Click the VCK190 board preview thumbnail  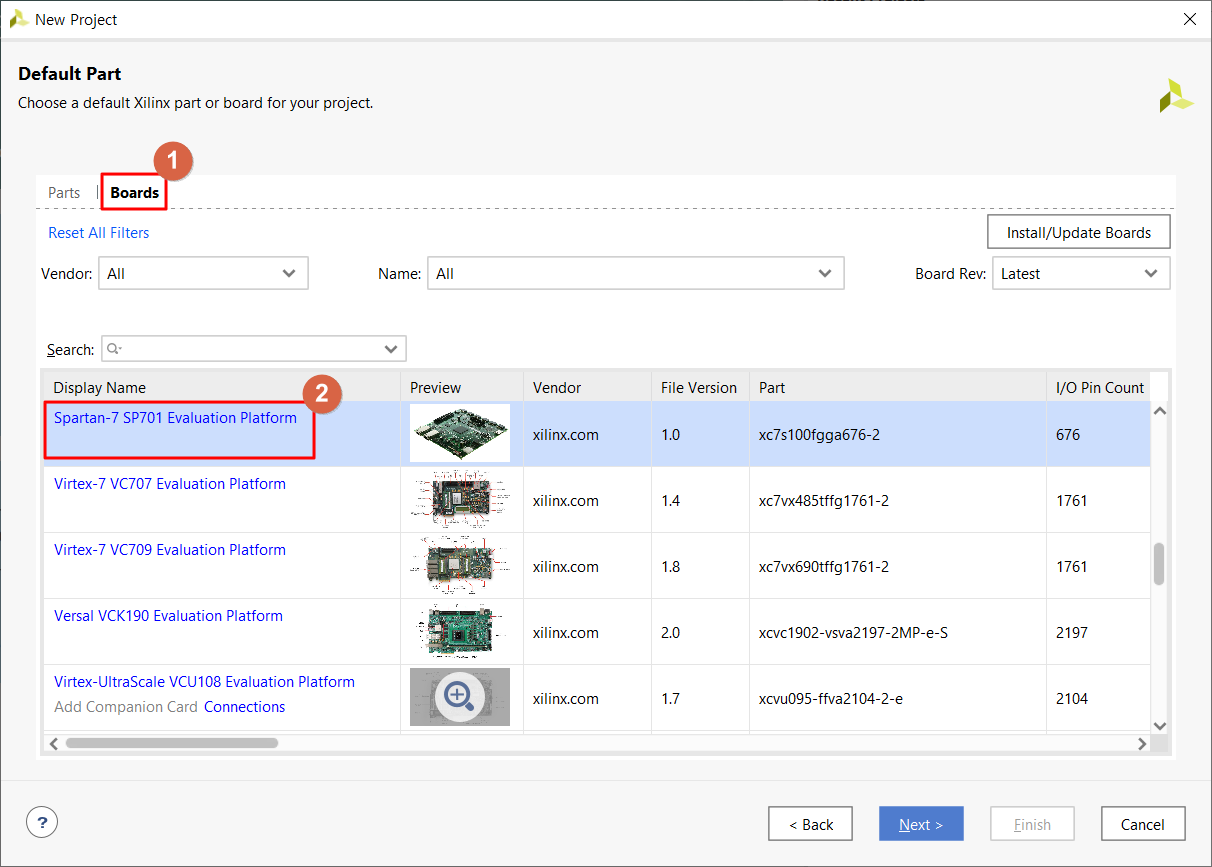(460, 631)
